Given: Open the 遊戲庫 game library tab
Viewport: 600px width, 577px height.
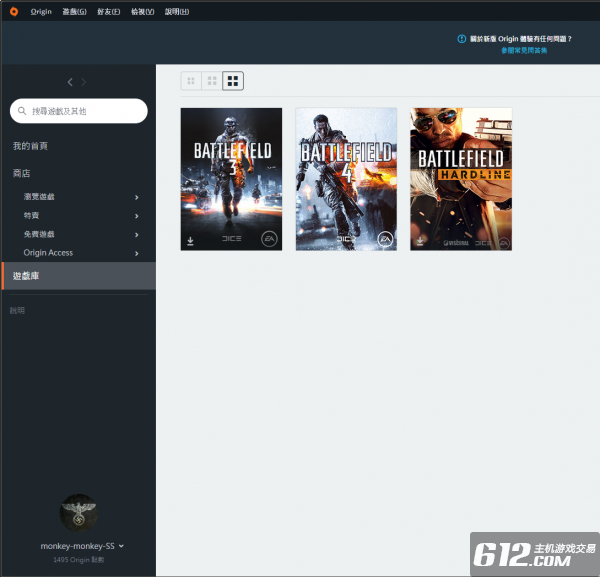Looking at the screenshot, I should tap(79, 276).
